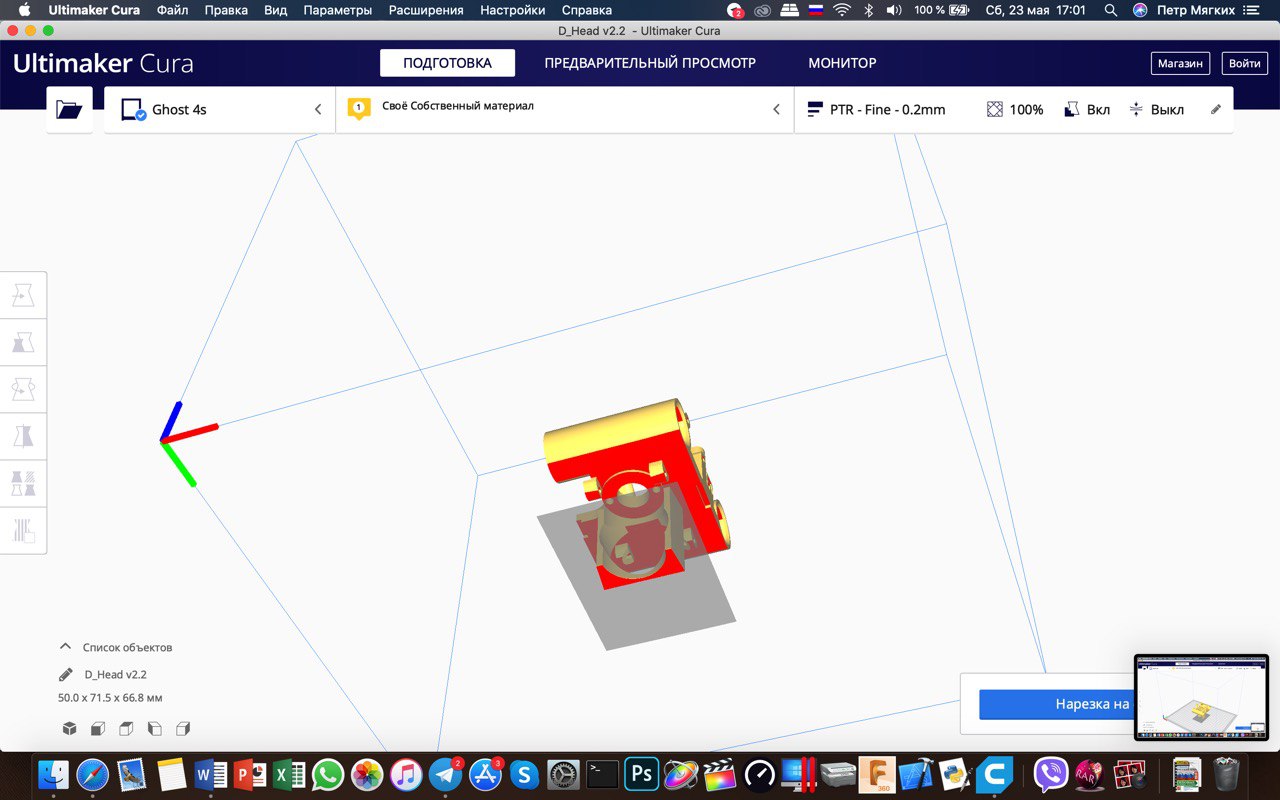Click the Wi-Fi icon in menu bar

(x=842, y=10)
